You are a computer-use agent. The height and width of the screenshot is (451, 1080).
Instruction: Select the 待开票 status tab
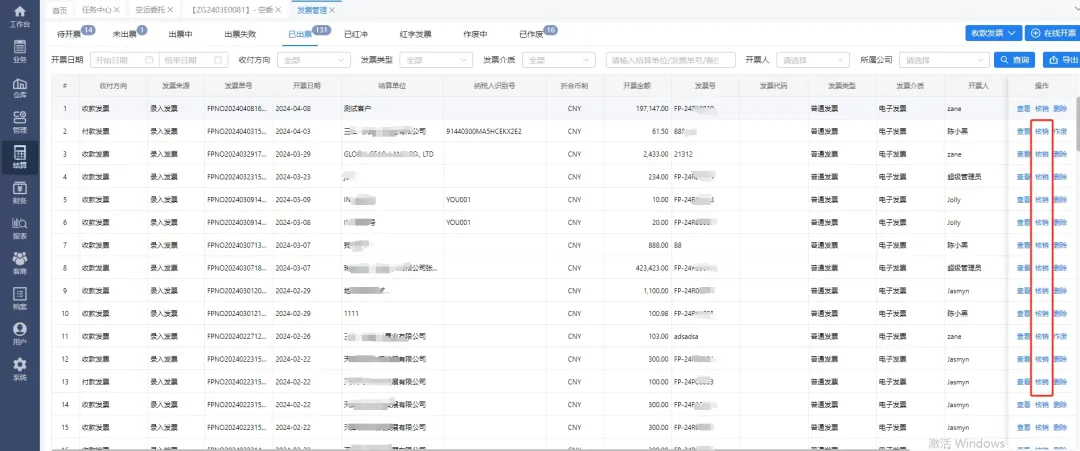(x=69, y=34)
